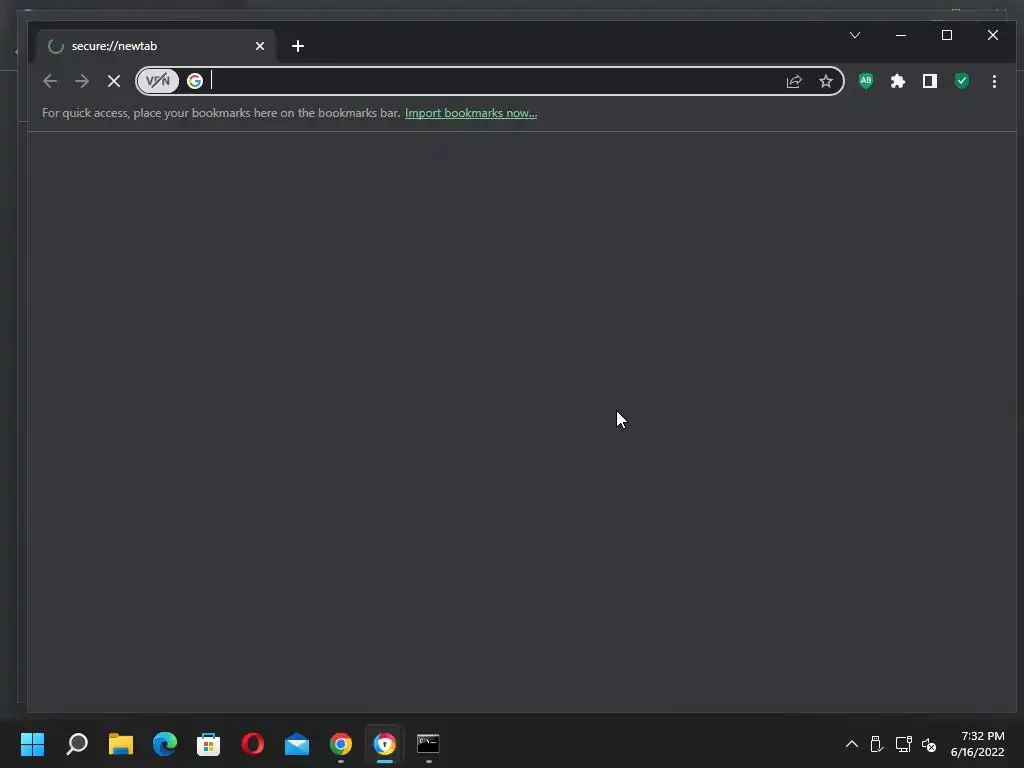Open Microsoft Store from taskbar
The image size is (1024, 768).
pos(208,744)
